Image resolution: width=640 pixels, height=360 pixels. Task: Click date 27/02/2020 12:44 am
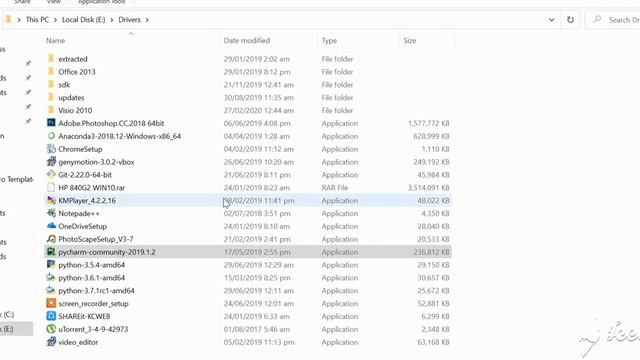(x=258, y=110)
